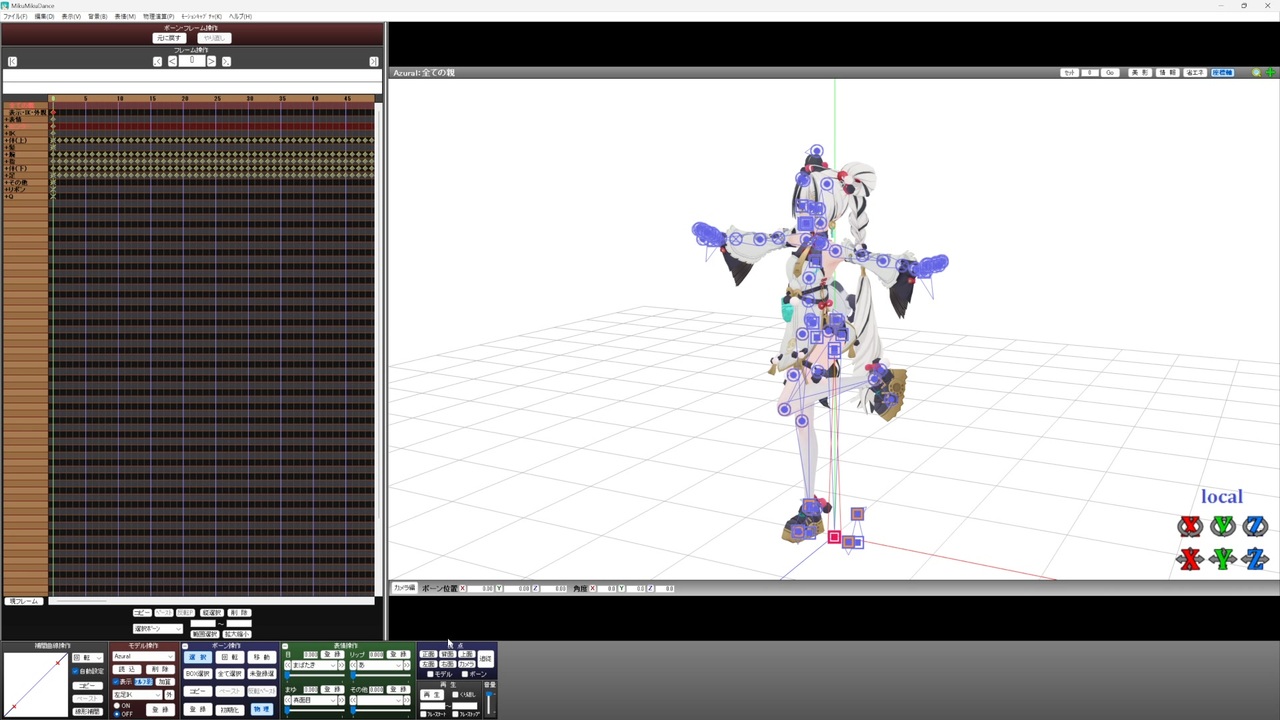The image size is (1280, 720).
Task: Expand the 表情 row in timeline
Action: pos(6,120)
